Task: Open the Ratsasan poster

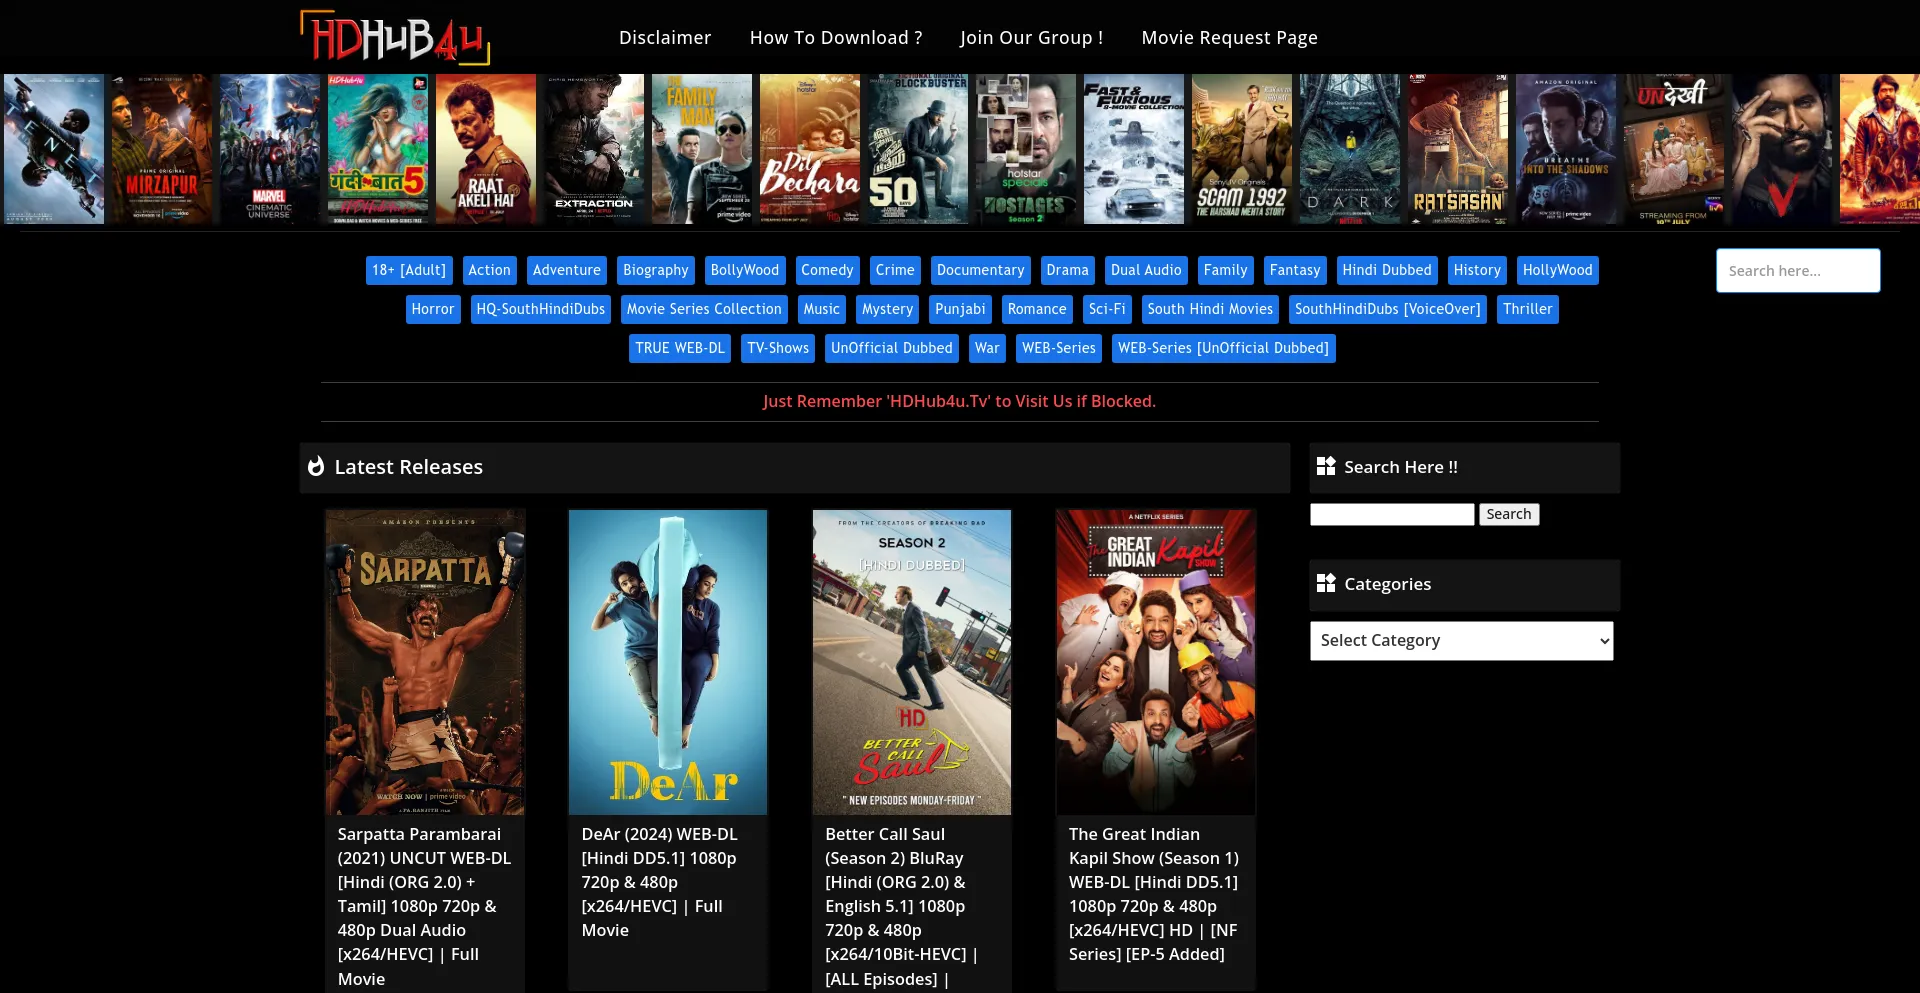Action: click(x=1458, y=149)
